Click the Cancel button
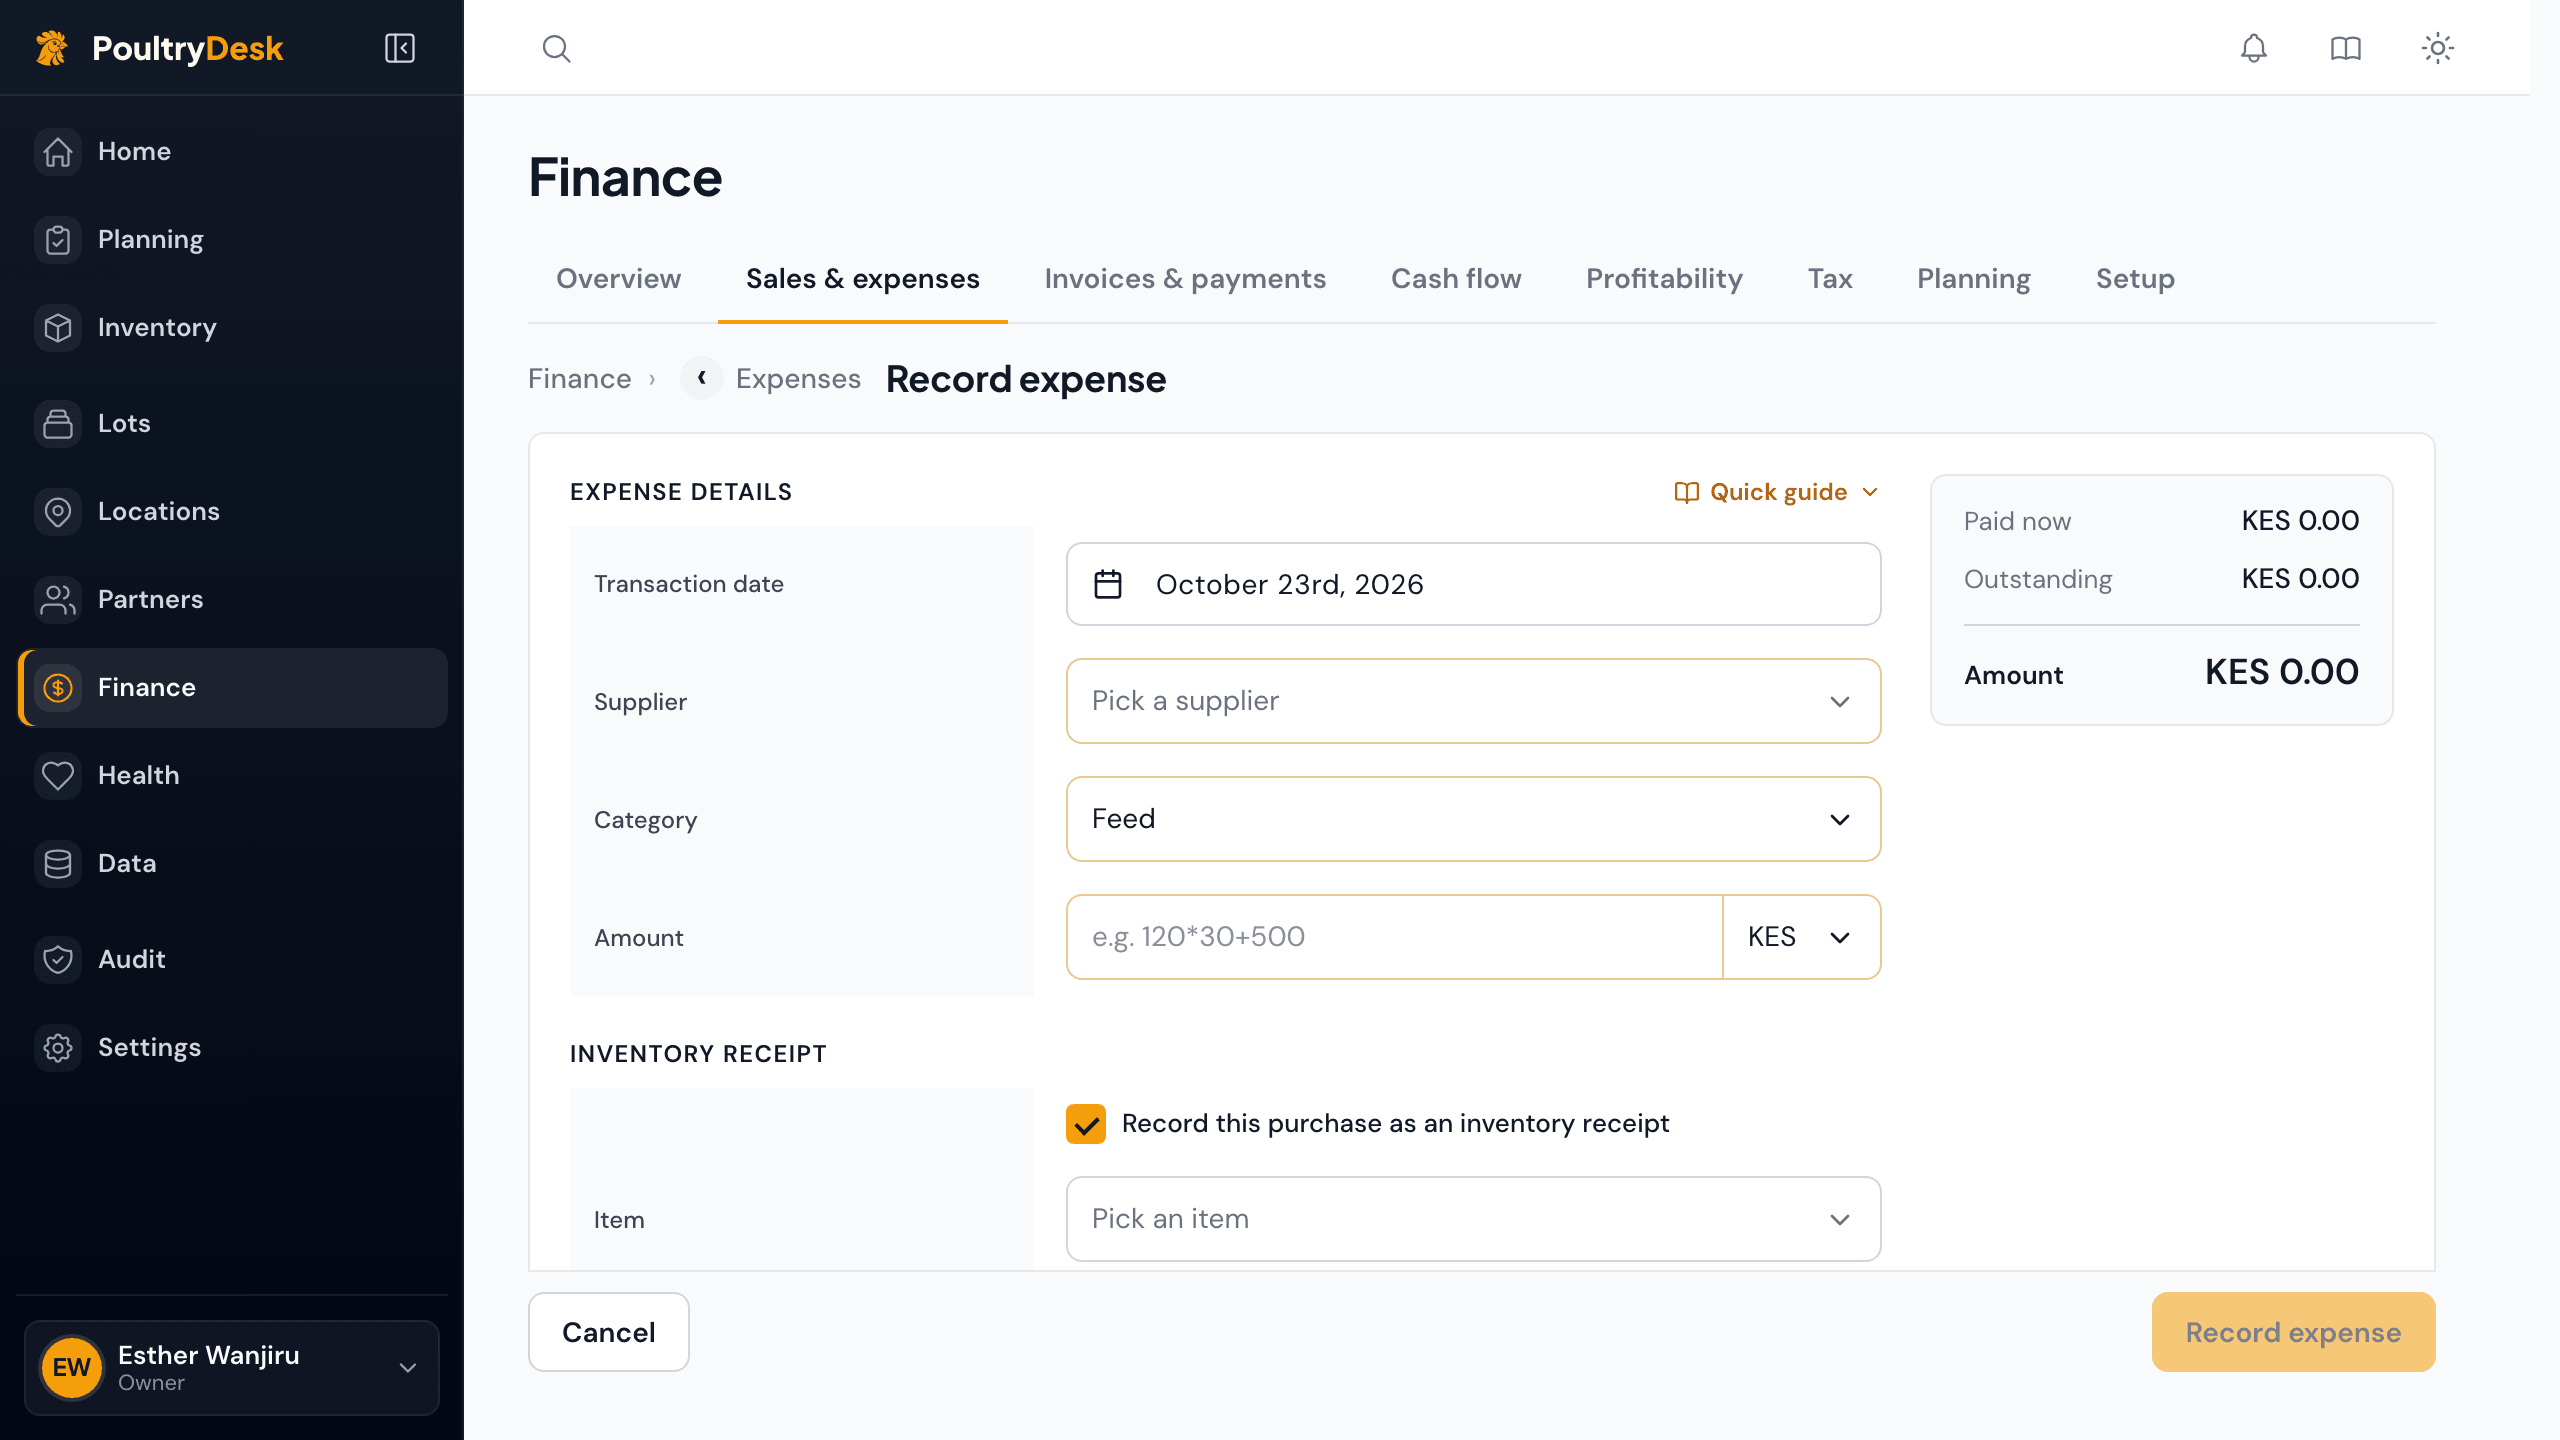The image size is (2560, 1440). click(x=608, y=1332)
